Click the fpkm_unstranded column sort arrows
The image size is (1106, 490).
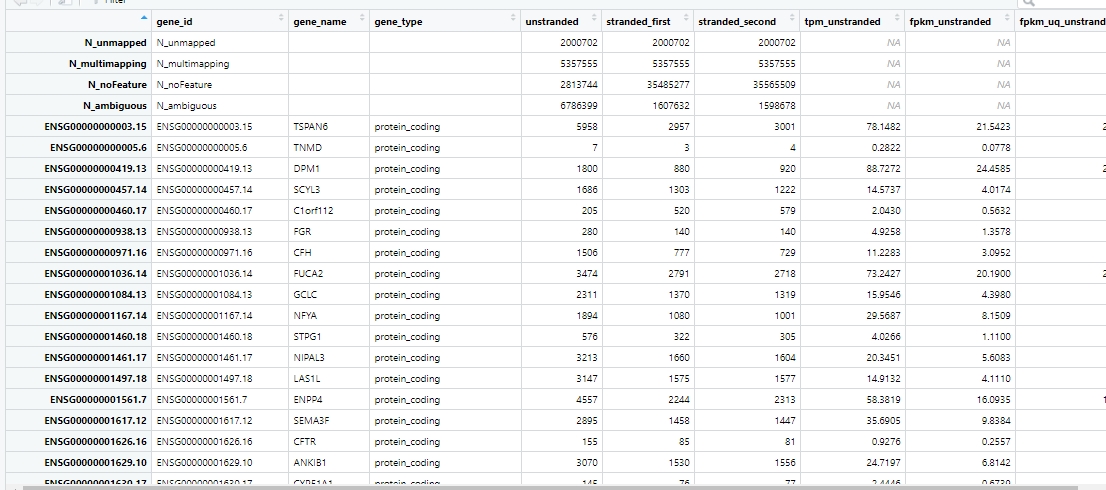click(x=1006, y=17)
